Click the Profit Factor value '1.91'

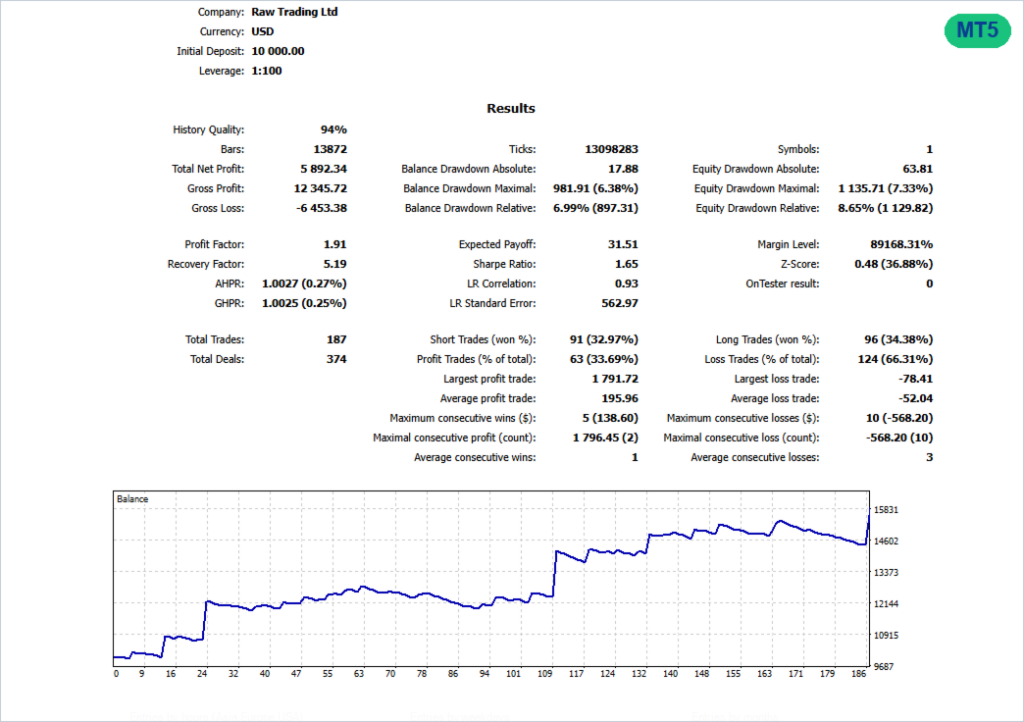(335, 244)
